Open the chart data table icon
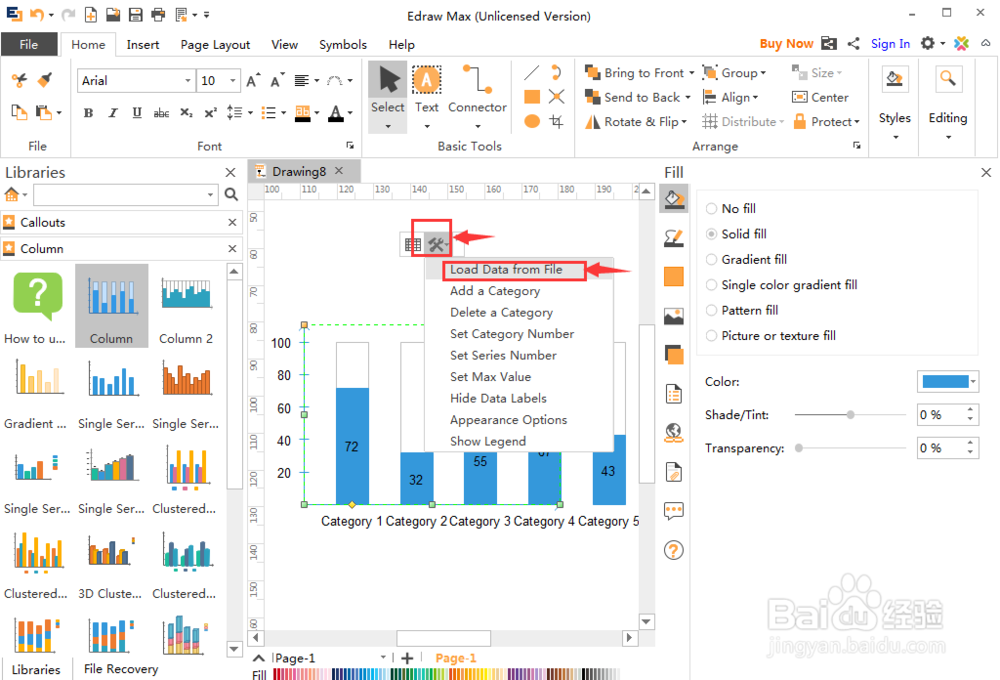This screenshot has width=1000, height=680. [413, 244]
